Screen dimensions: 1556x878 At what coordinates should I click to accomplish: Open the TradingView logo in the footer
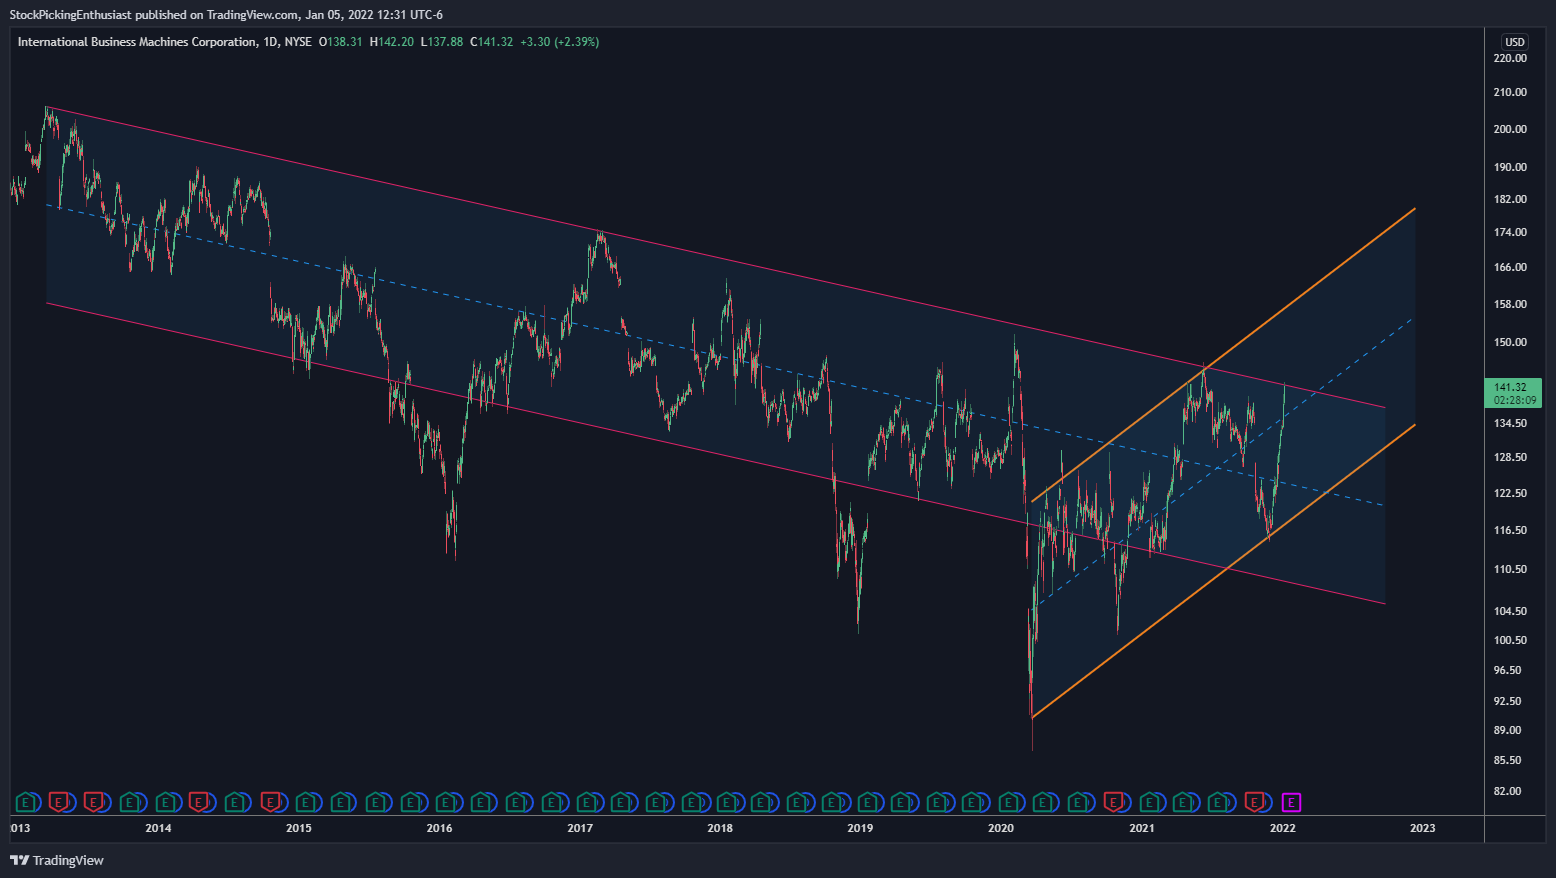pos(57,860)
